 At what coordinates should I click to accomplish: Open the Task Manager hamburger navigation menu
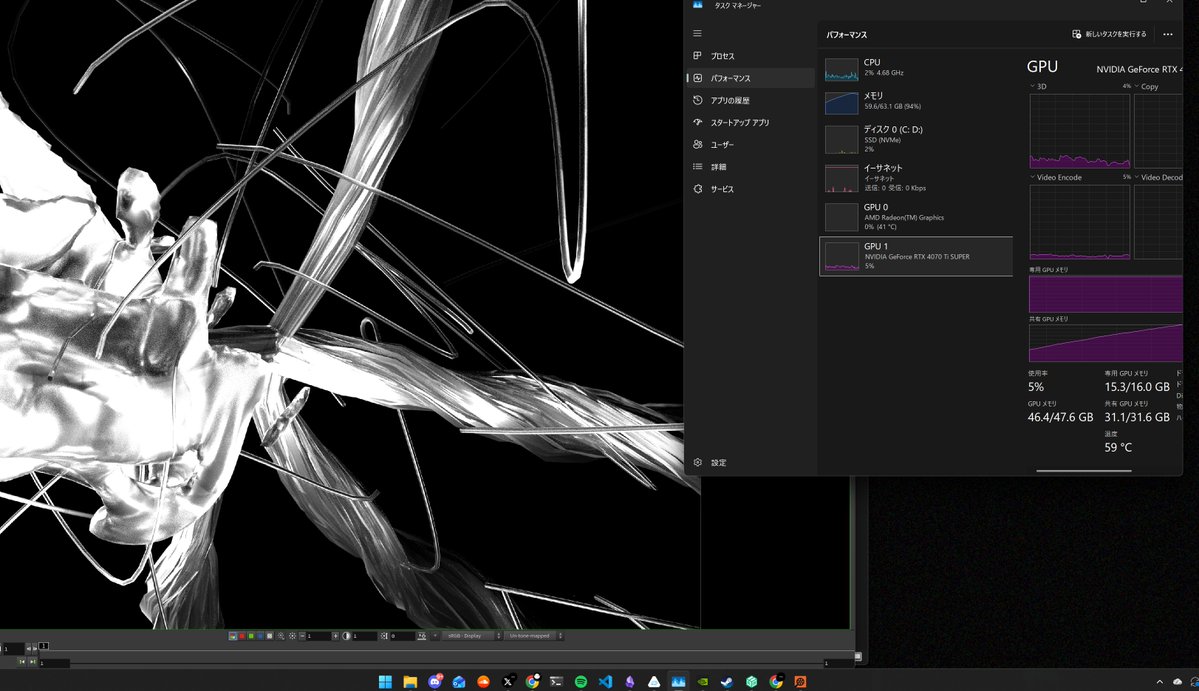pos(697,33)
